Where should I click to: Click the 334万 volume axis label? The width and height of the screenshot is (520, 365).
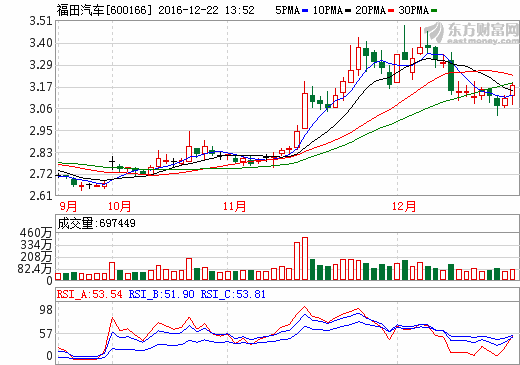36,245
